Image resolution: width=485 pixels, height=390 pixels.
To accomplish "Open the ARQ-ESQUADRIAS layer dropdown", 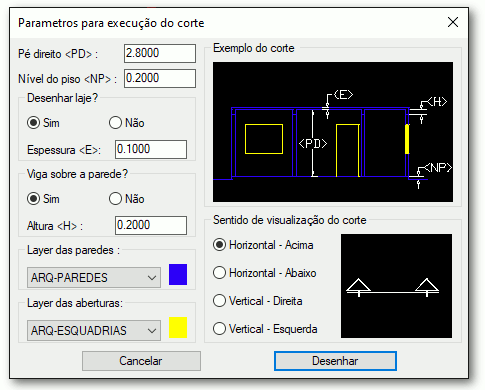I will (x=94, y=330).
